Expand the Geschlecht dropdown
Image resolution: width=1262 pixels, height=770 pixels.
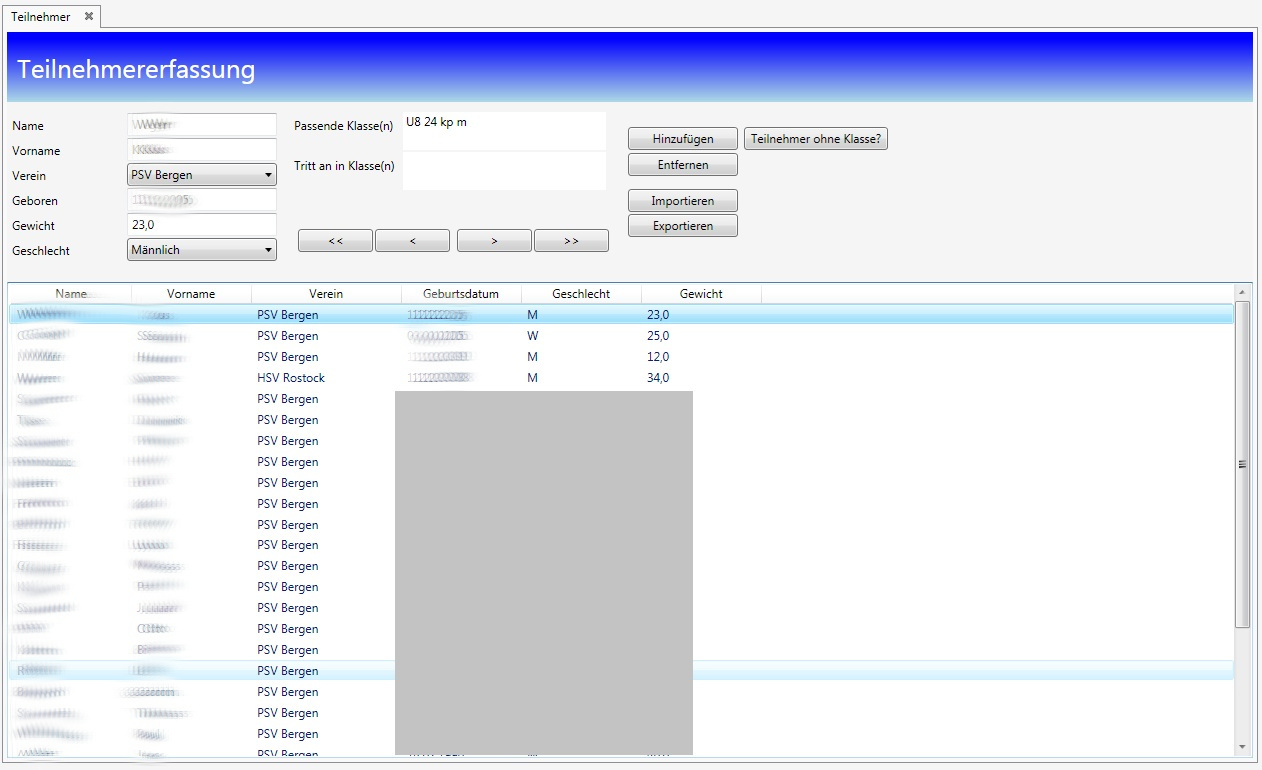point(202,250)
